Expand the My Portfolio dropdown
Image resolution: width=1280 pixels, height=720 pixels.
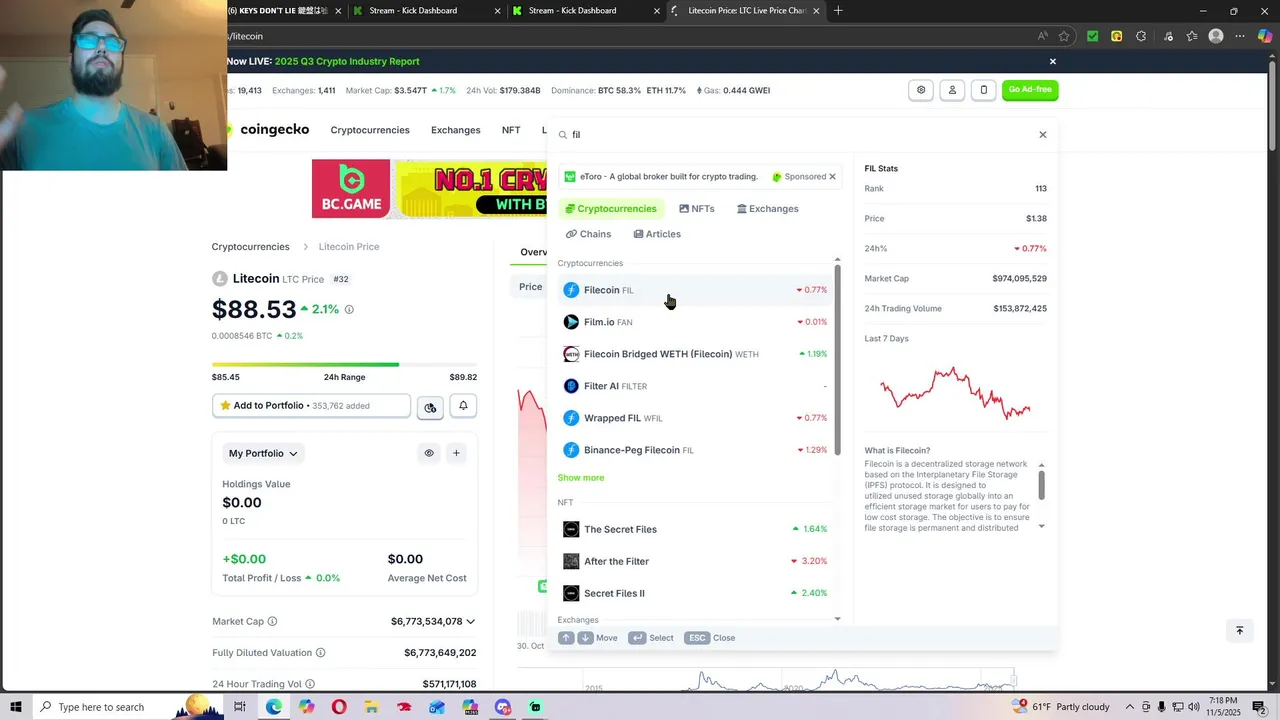263,453
